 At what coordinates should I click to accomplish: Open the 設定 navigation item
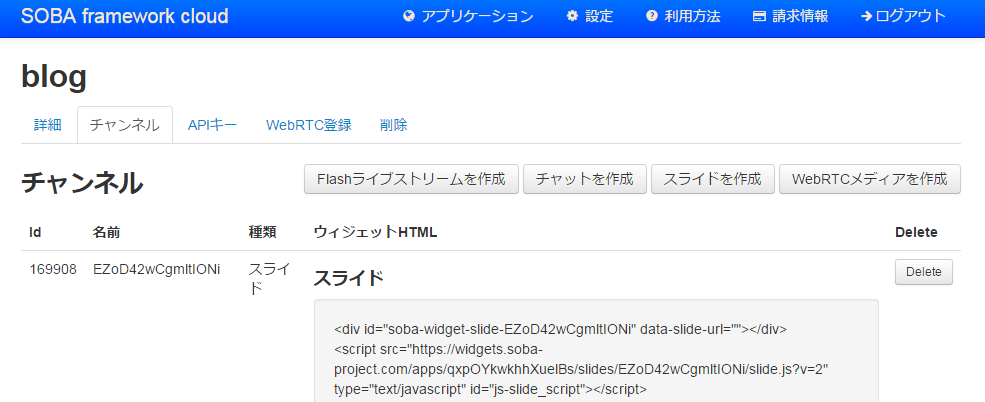click(x=589, y=16)
